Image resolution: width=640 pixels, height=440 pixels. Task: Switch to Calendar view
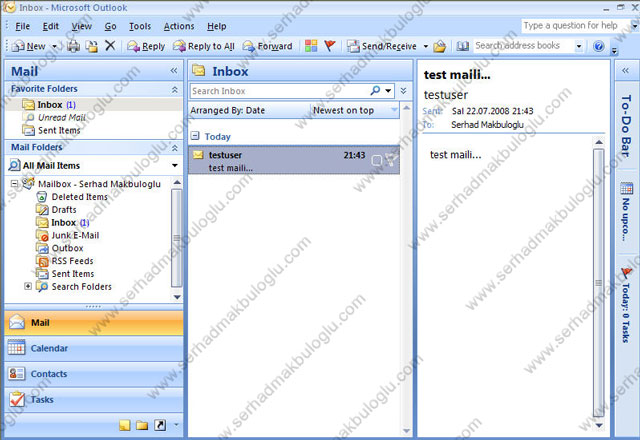(x=93, y=348)
